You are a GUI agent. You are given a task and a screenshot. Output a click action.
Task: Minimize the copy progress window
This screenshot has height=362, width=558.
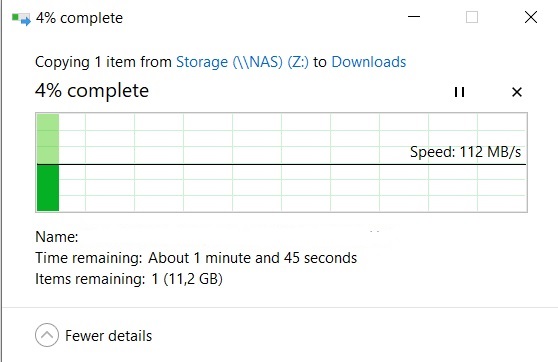pos(414,17)
